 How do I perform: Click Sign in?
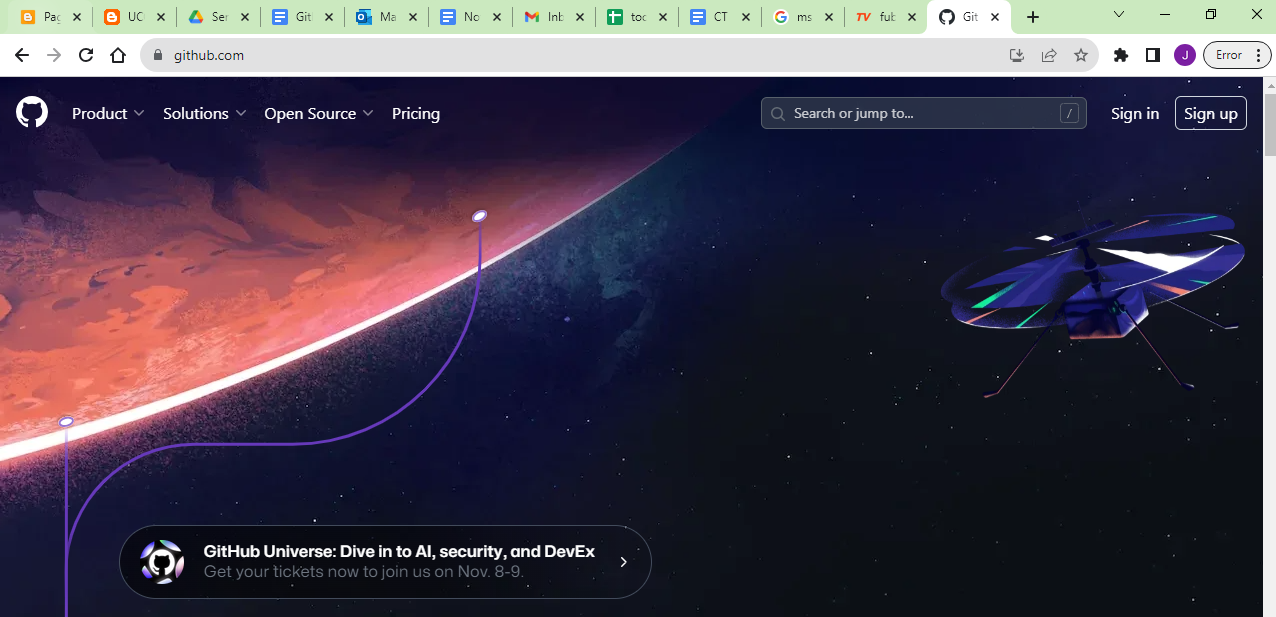pos(1135,113)
